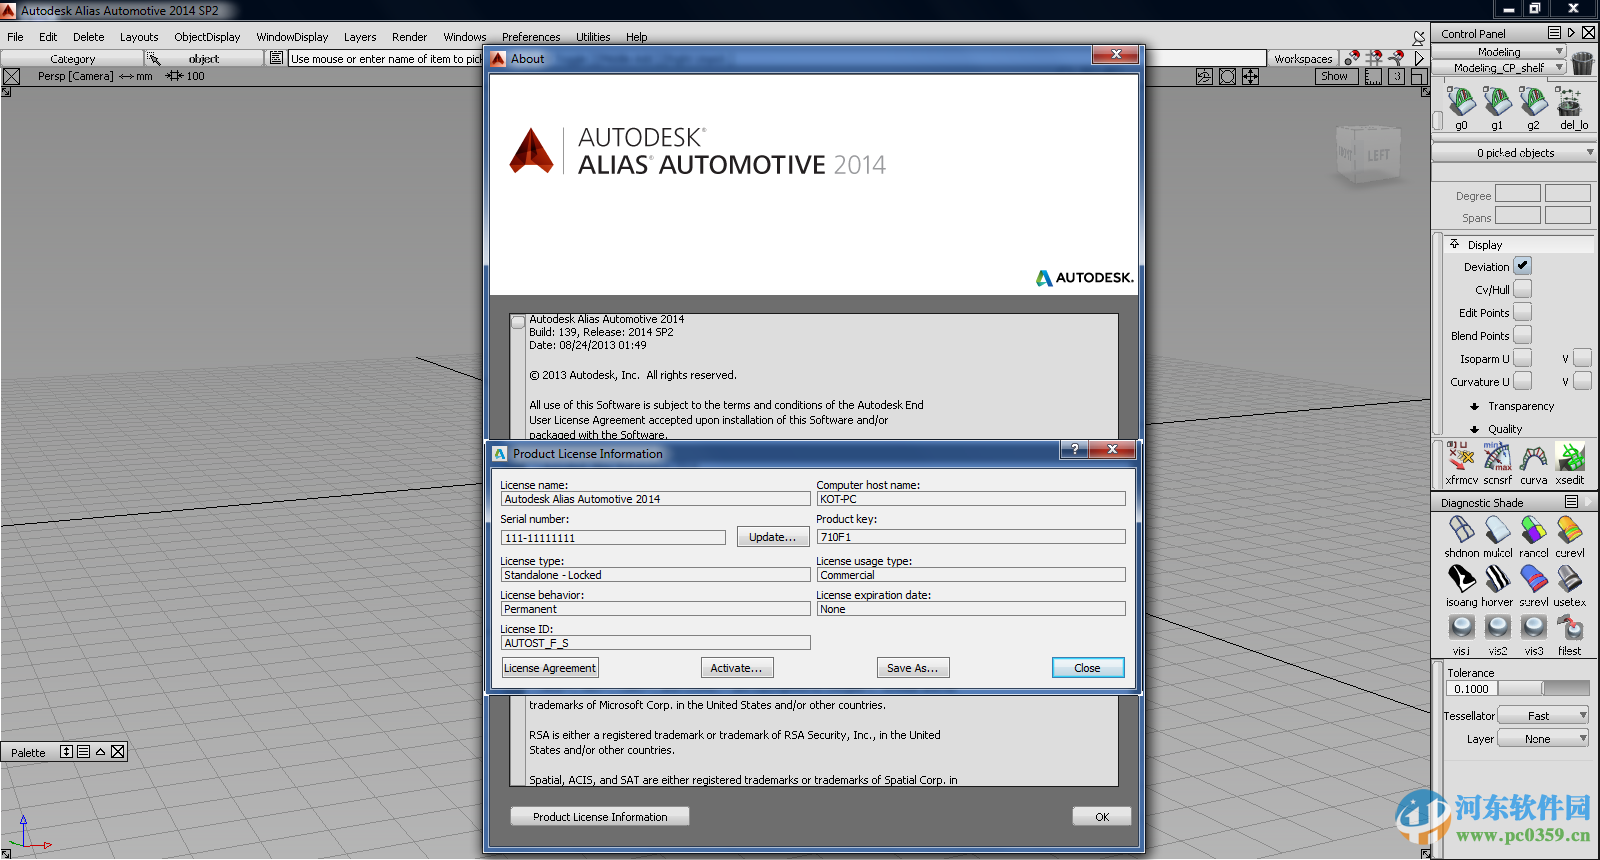Select the vis1 visualization shader
The height and width of the screenshot is (860, 1600).
point(1461,628)
